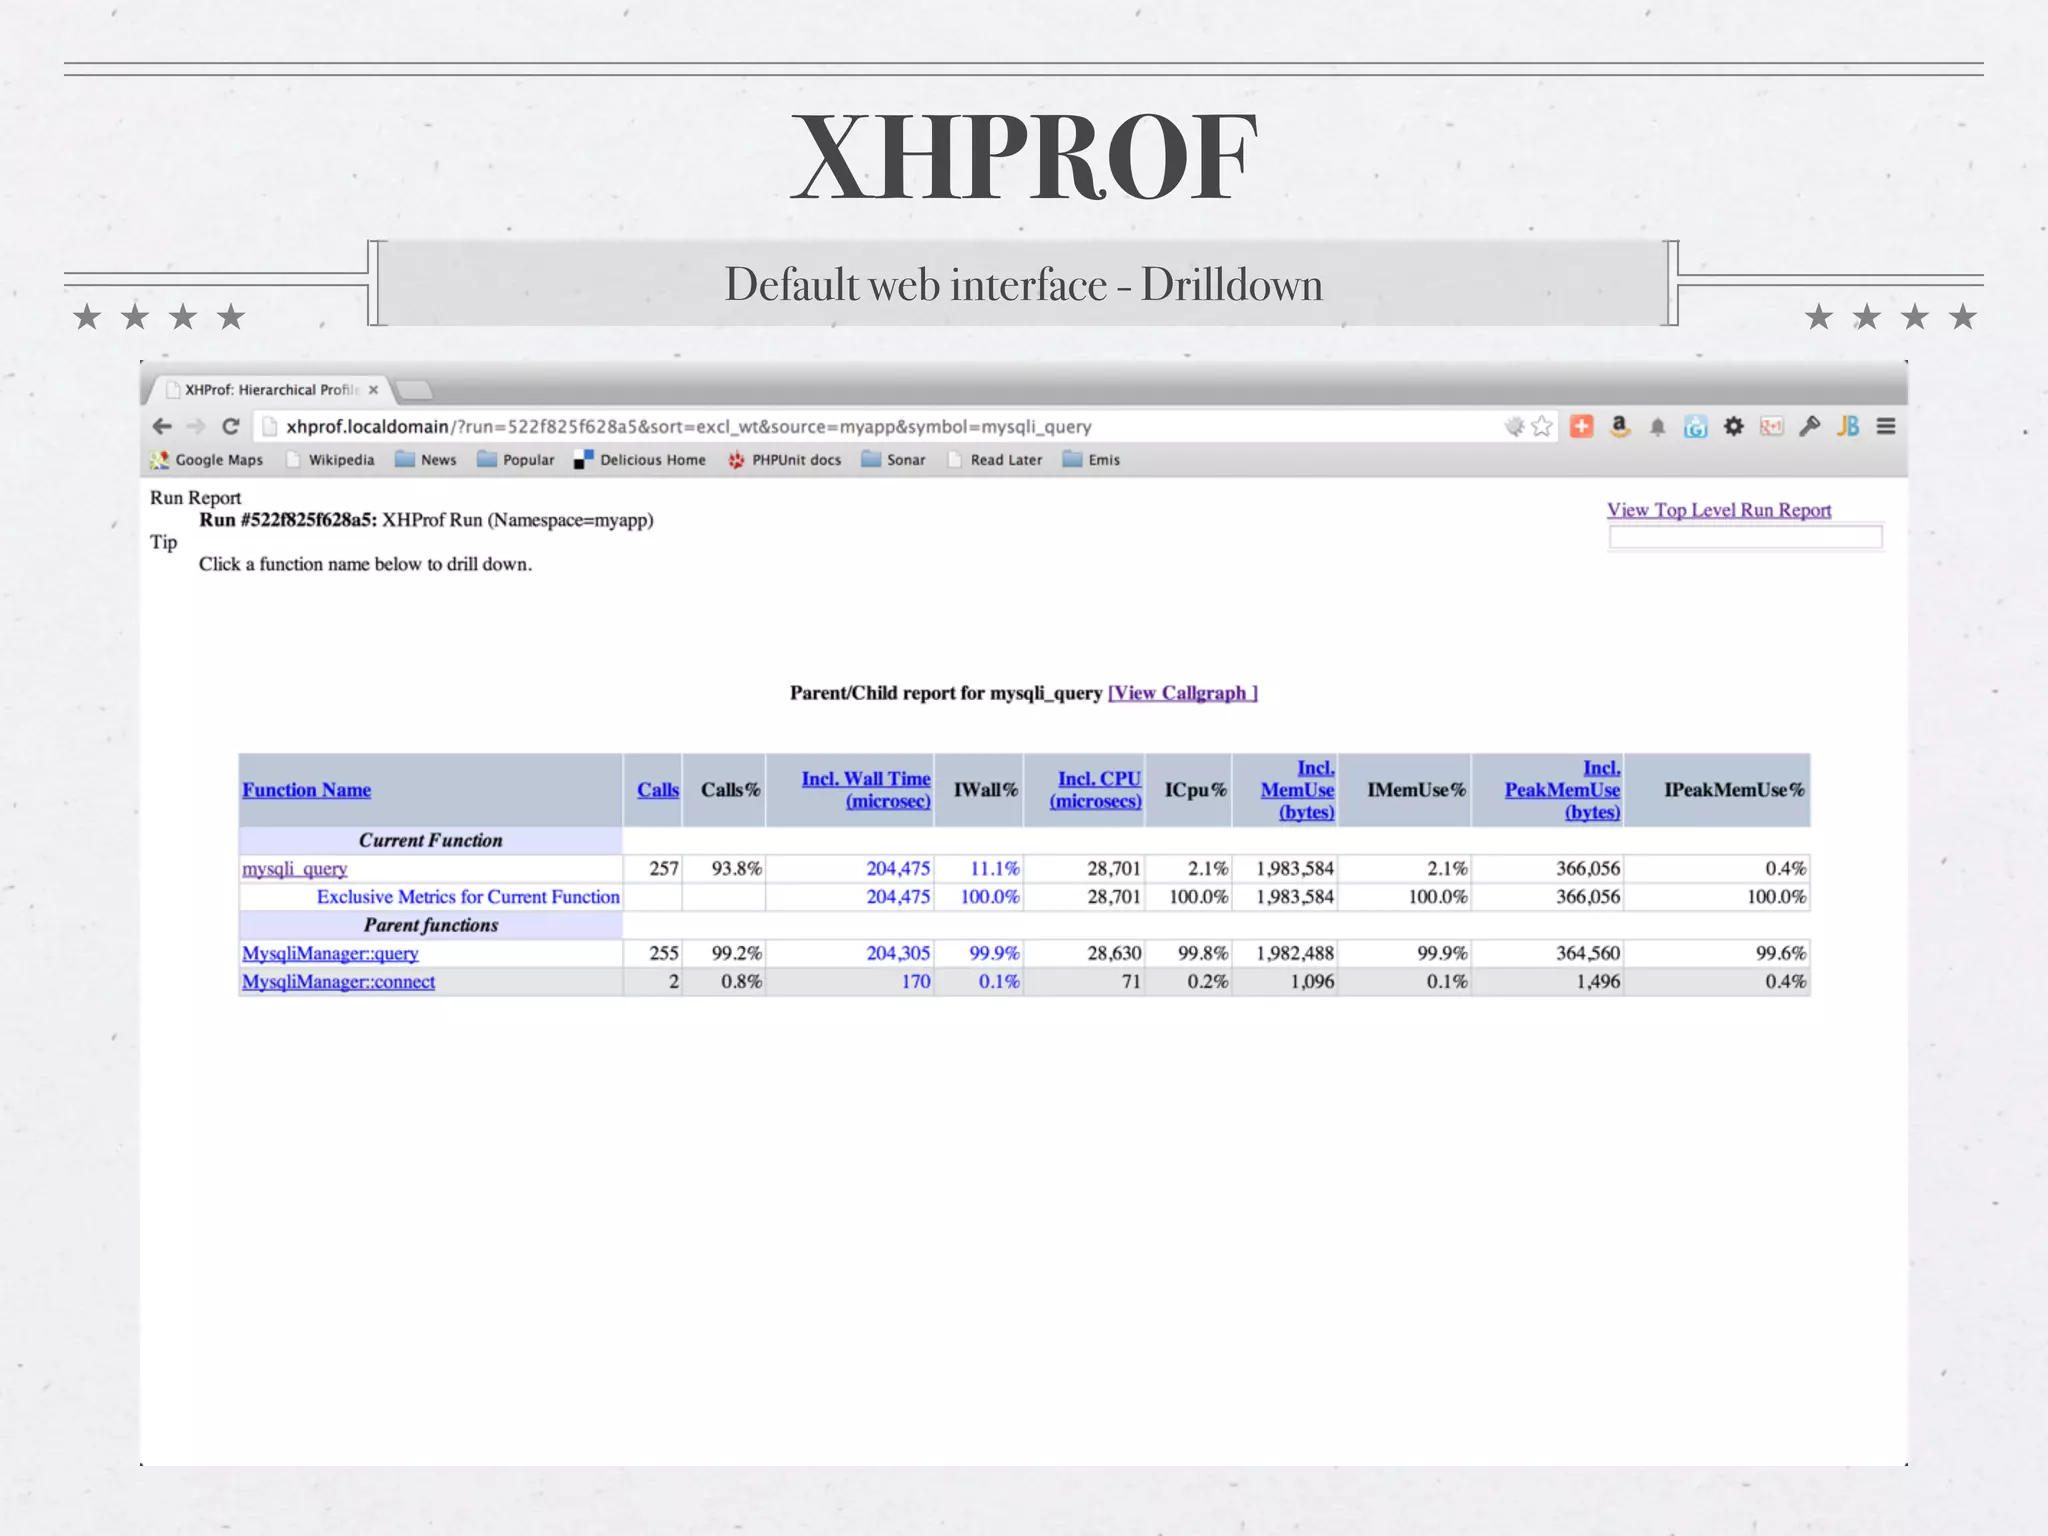Screen dimensions: 2048x1536
Task: Click the function search box under run report link
Action: tap(1745, 538)
